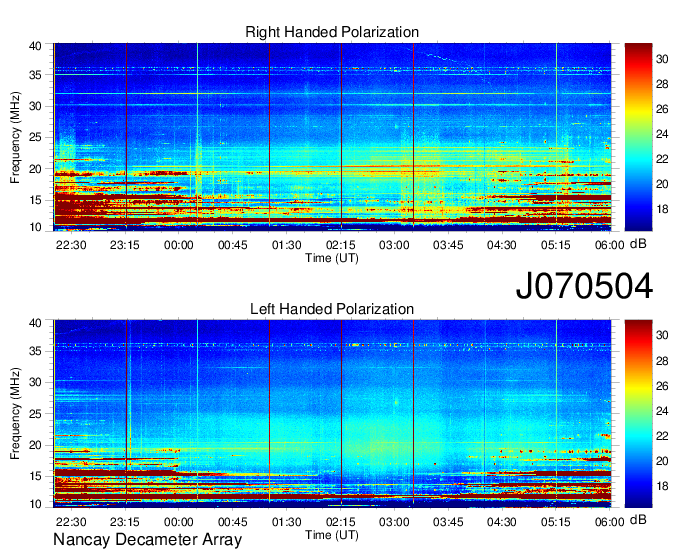The image size is (680, 552).
Task: Select the "J070504" observation label
Action: tap(584, 286)
